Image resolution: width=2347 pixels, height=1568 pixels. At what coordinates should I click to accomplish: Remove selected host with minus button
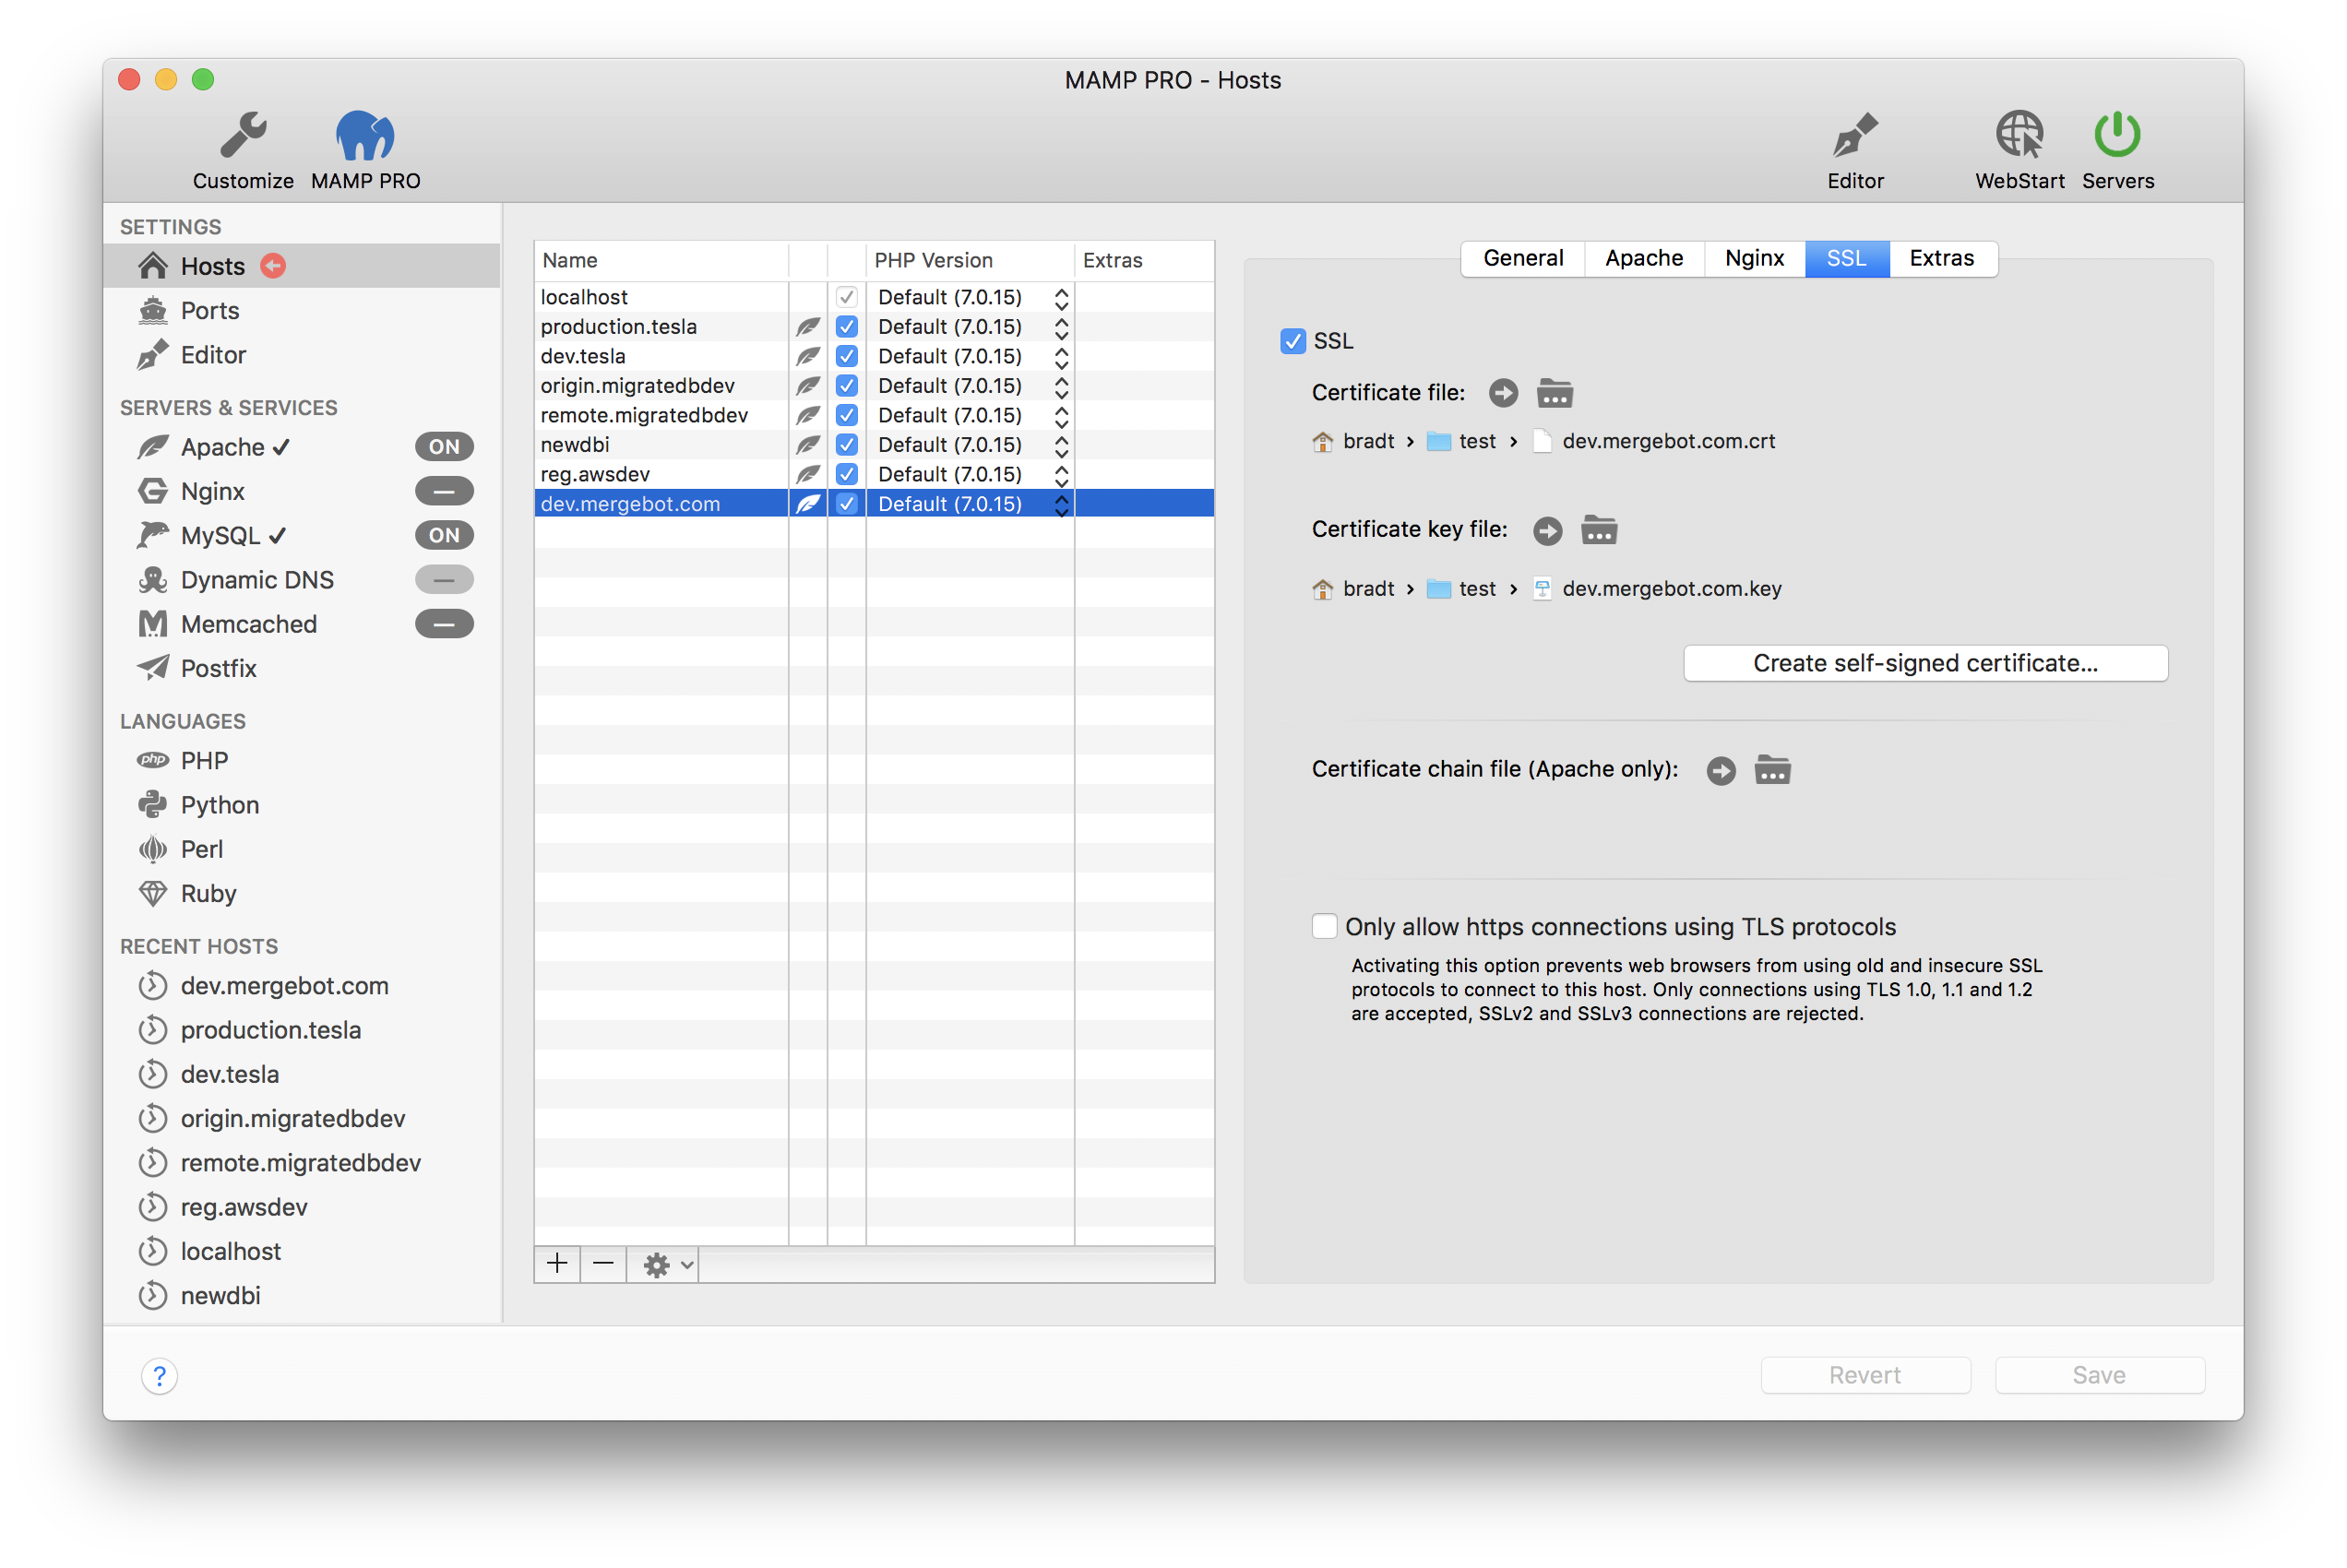[x=603, y=1265]
